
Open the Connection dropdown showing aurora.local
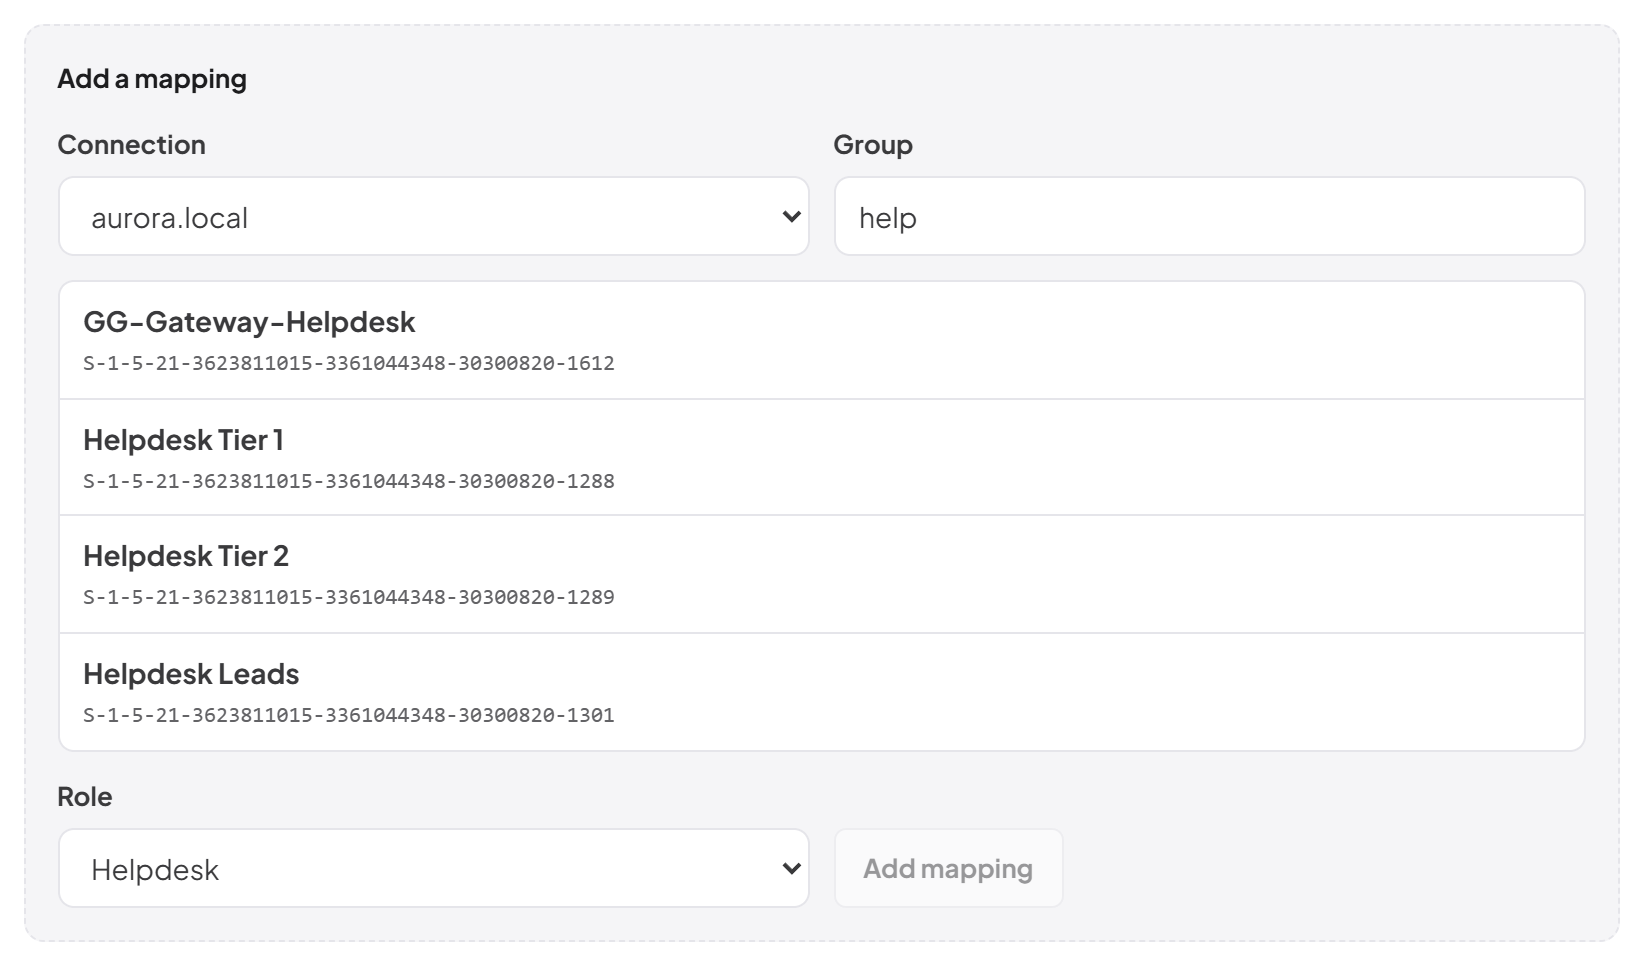click(x=433, y=216)
